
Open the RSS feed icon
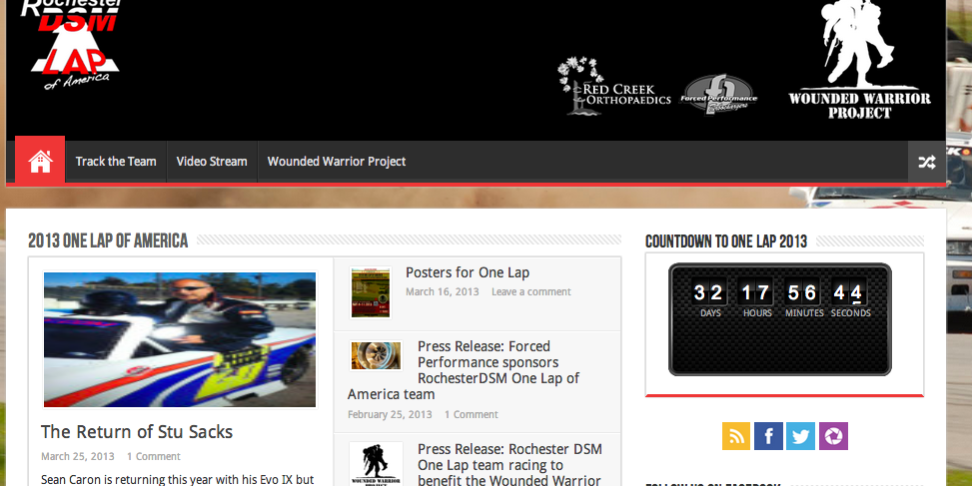tap(736, 436)
